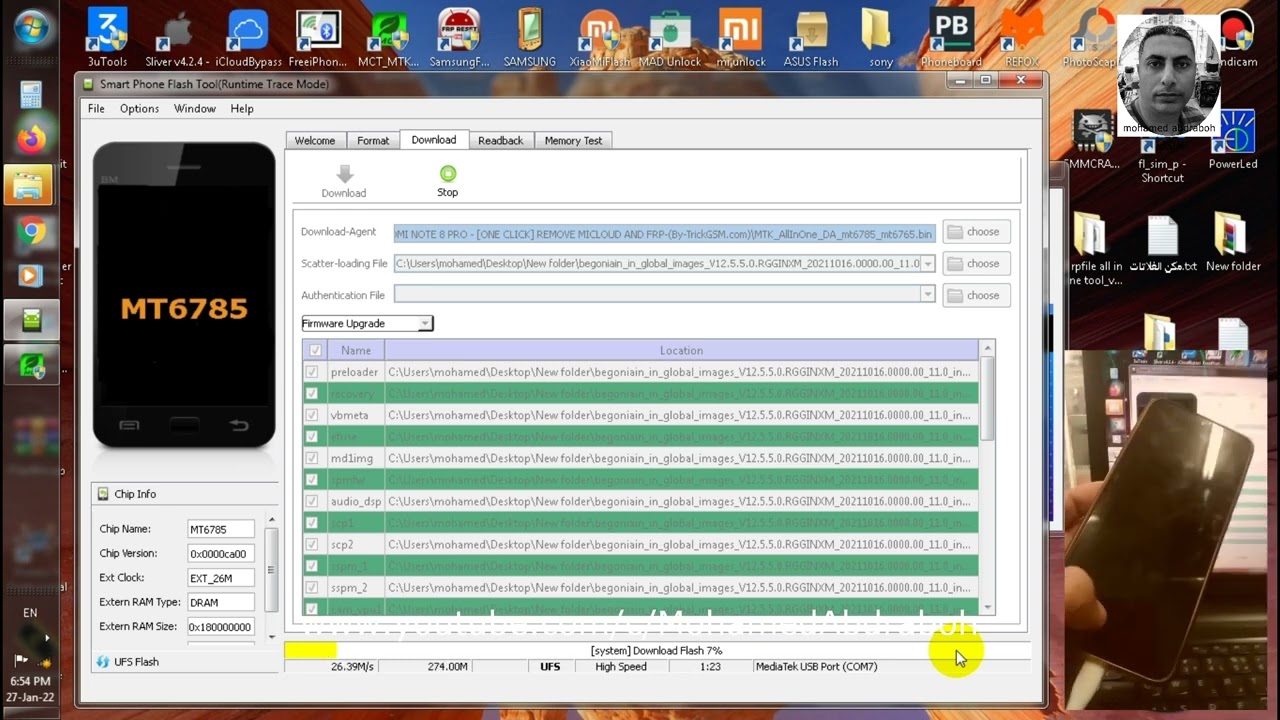Click the High Speed status bar entry

(621, 666)
